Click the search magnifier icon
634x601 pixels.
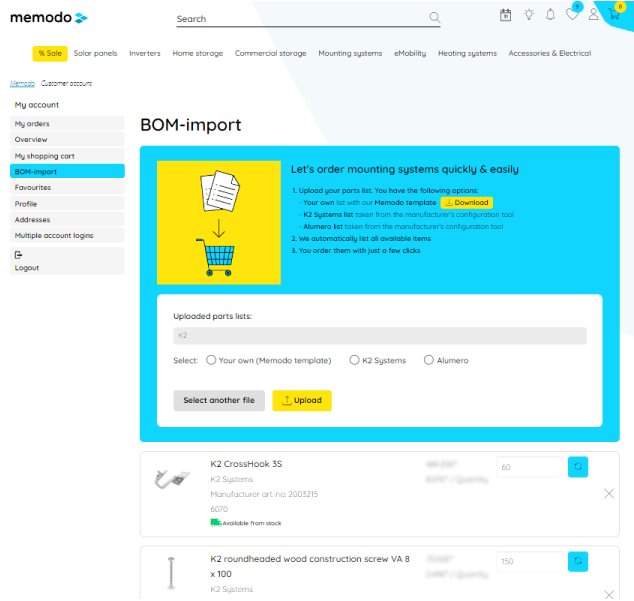point(434,17)
